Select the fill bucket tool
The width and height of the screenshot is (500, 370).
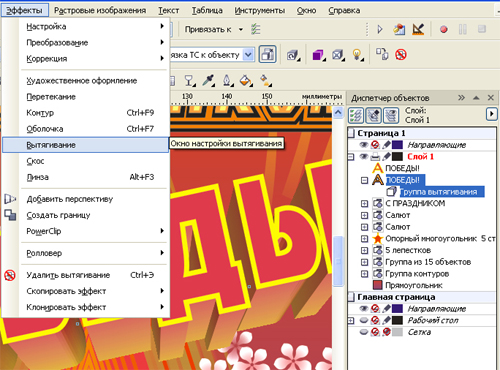tap(246, 80)
